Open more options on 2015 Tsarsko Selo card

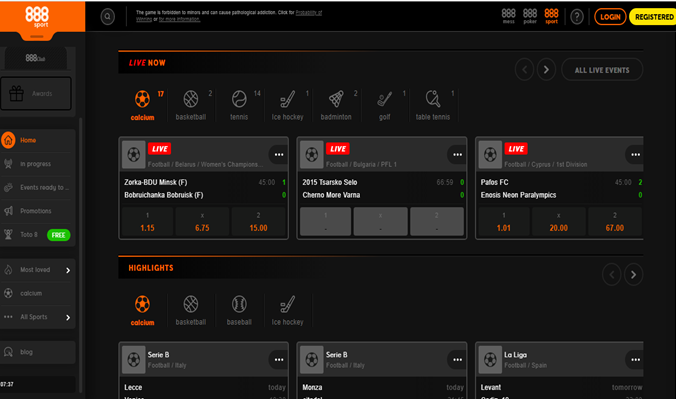(x=457, y=154)
